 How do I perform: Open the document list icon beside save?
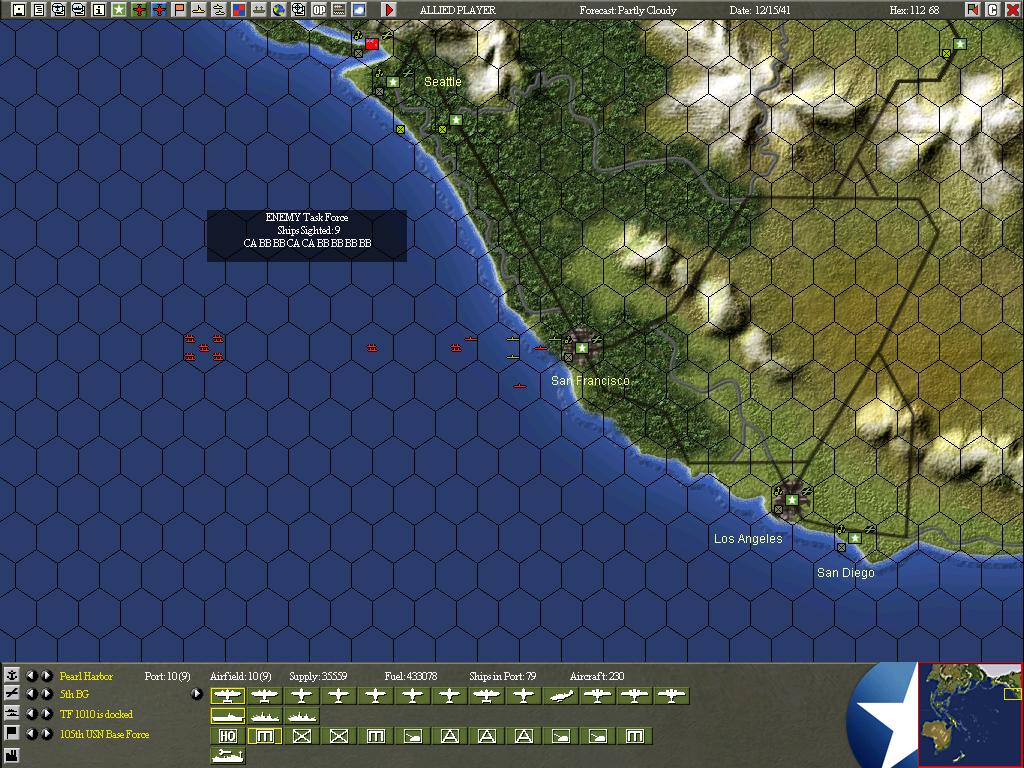(39, 9)
